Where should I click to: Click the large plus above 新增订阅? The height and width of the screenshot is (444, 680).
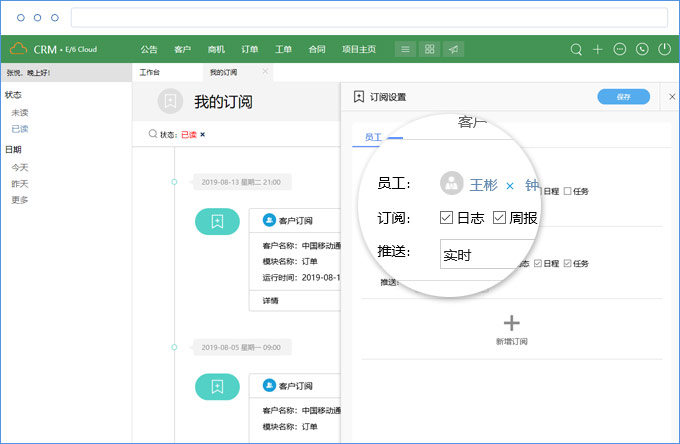(511, 322)
